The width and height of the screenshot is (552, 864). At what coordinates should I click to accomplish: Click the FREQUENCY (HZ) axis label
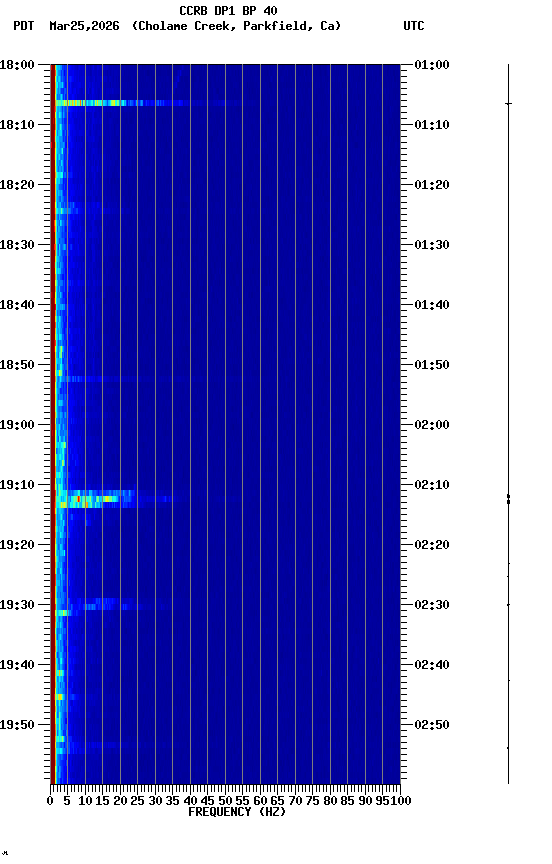coord(237,813)
